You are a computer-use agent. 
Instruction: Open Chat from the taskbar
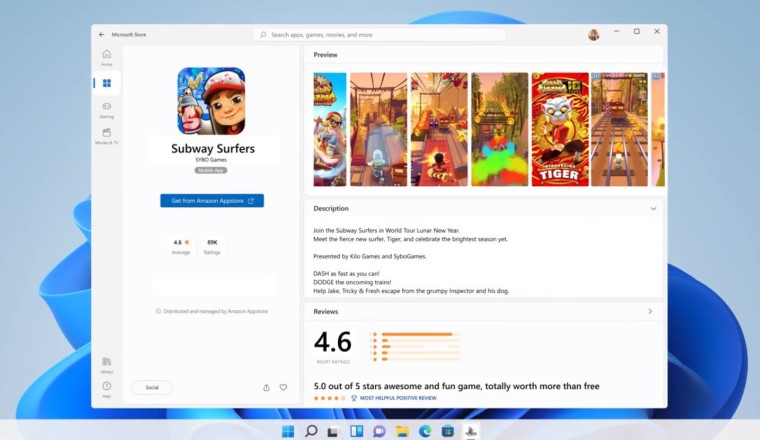(x=379, y=431)
